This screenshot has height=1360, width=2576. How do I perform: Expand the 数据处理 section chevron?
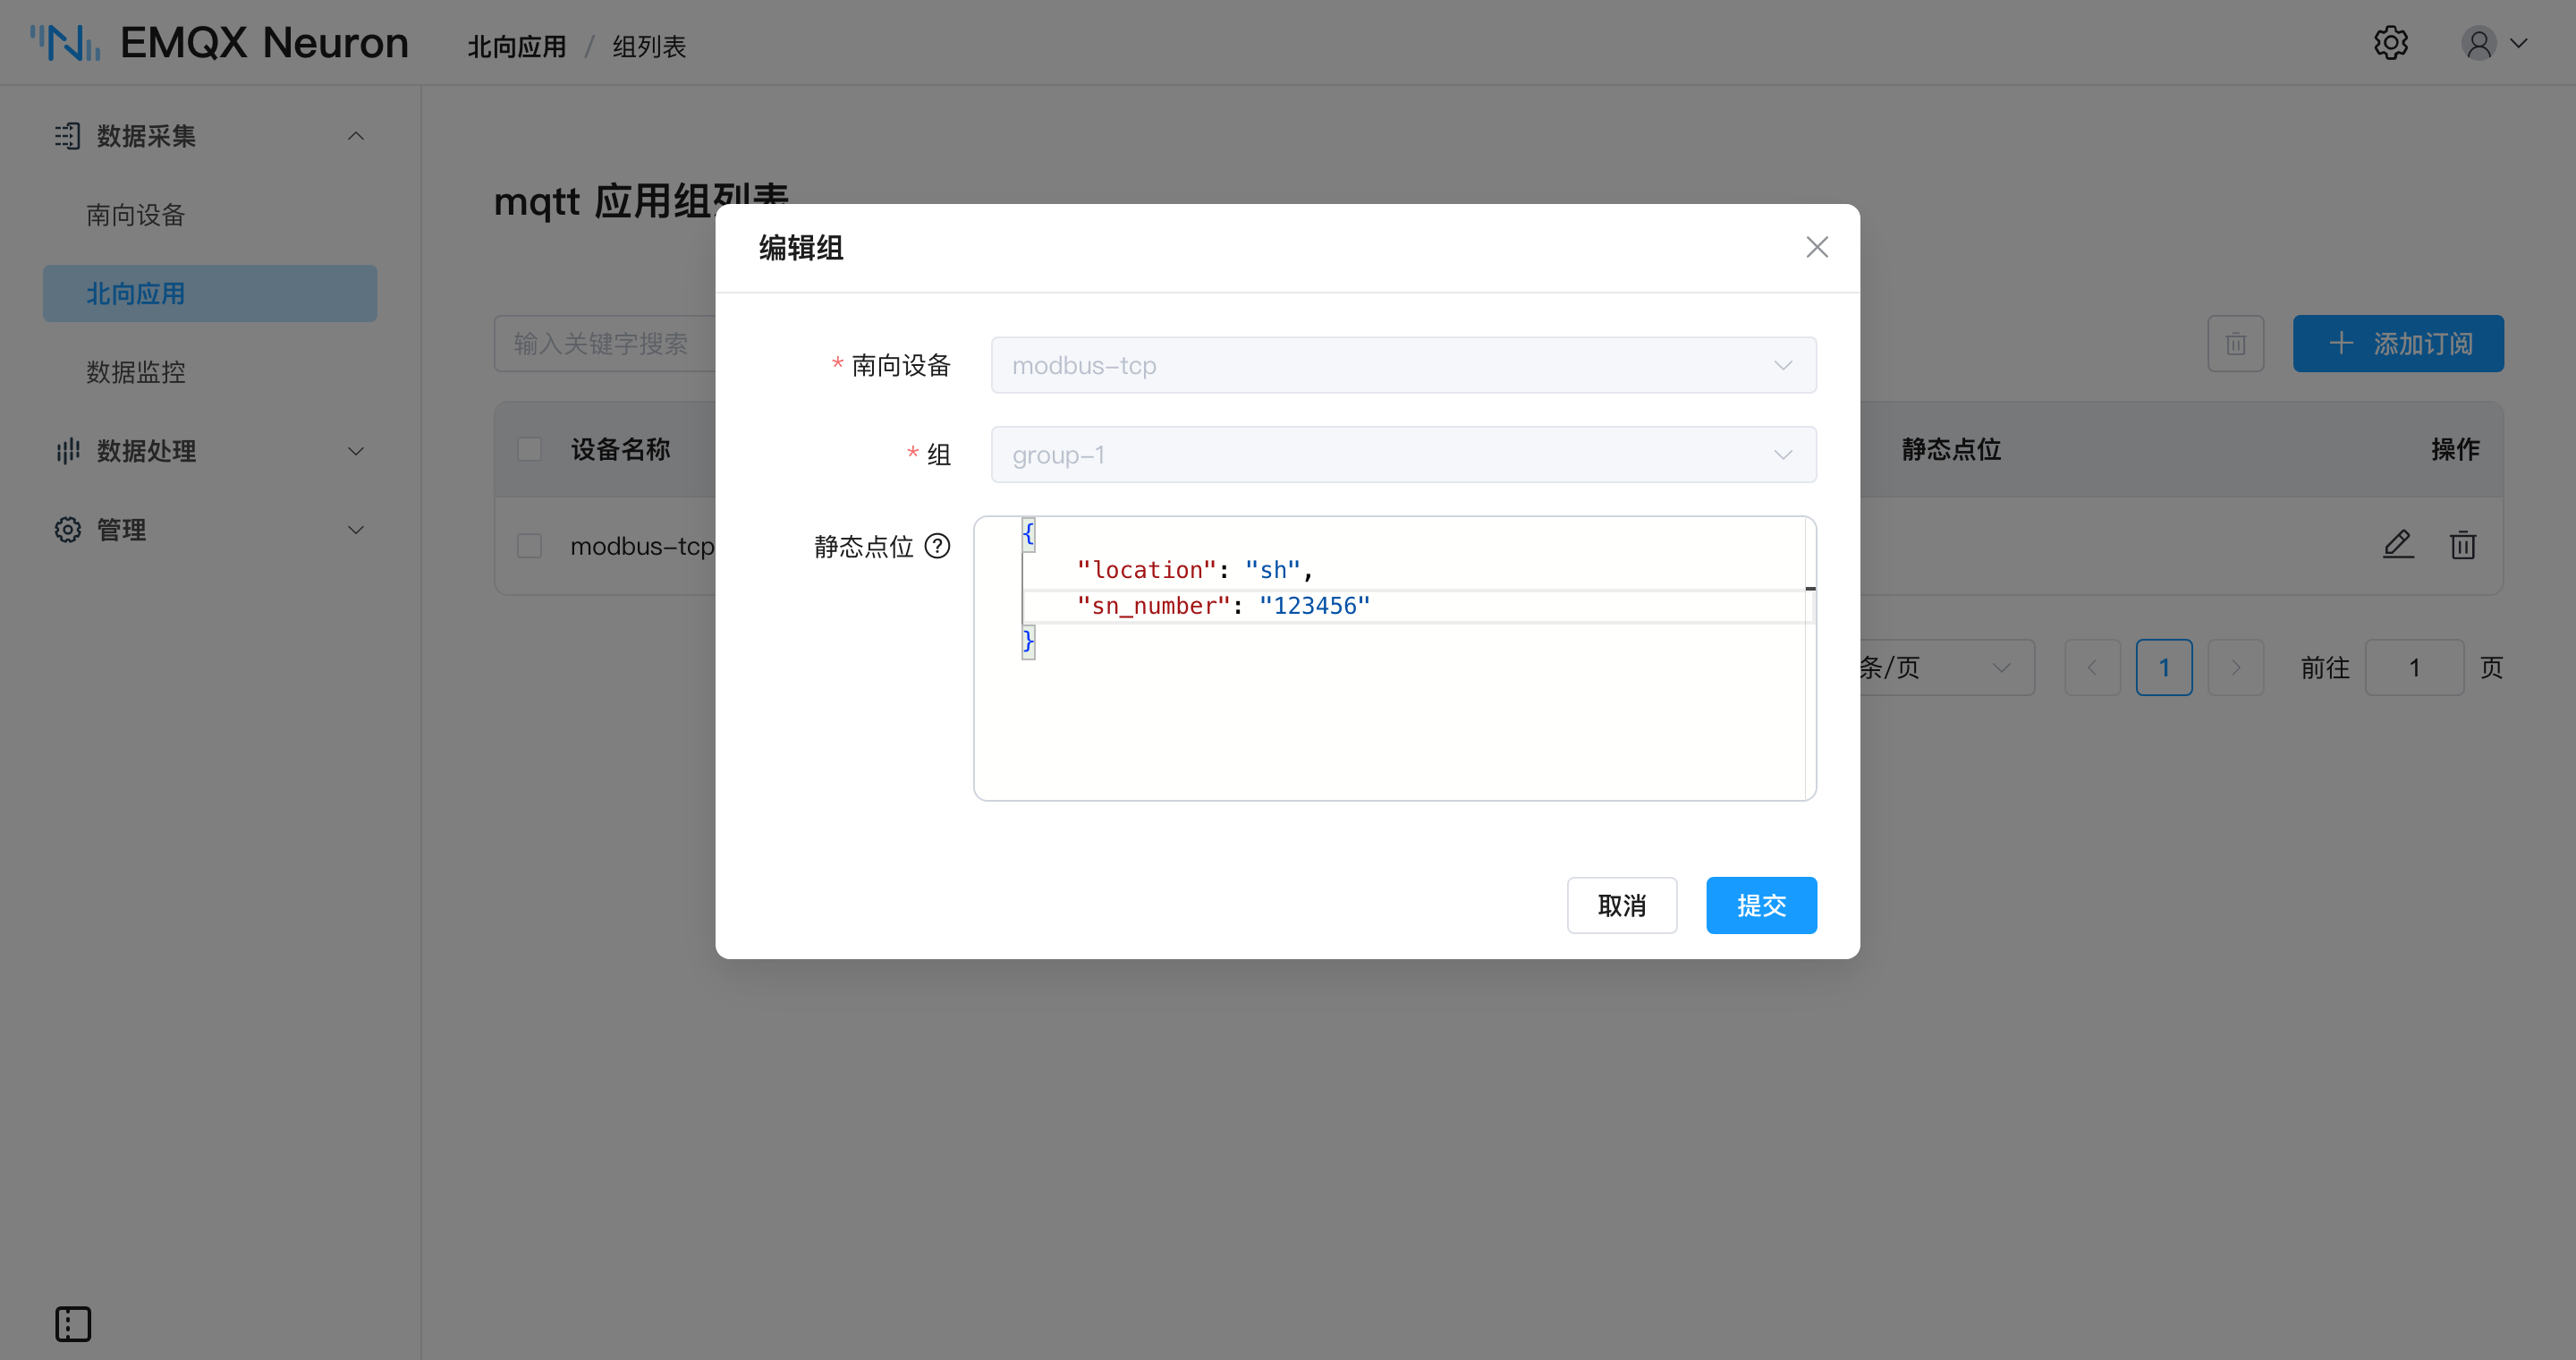pyautogui.click(x=355, y=451)
